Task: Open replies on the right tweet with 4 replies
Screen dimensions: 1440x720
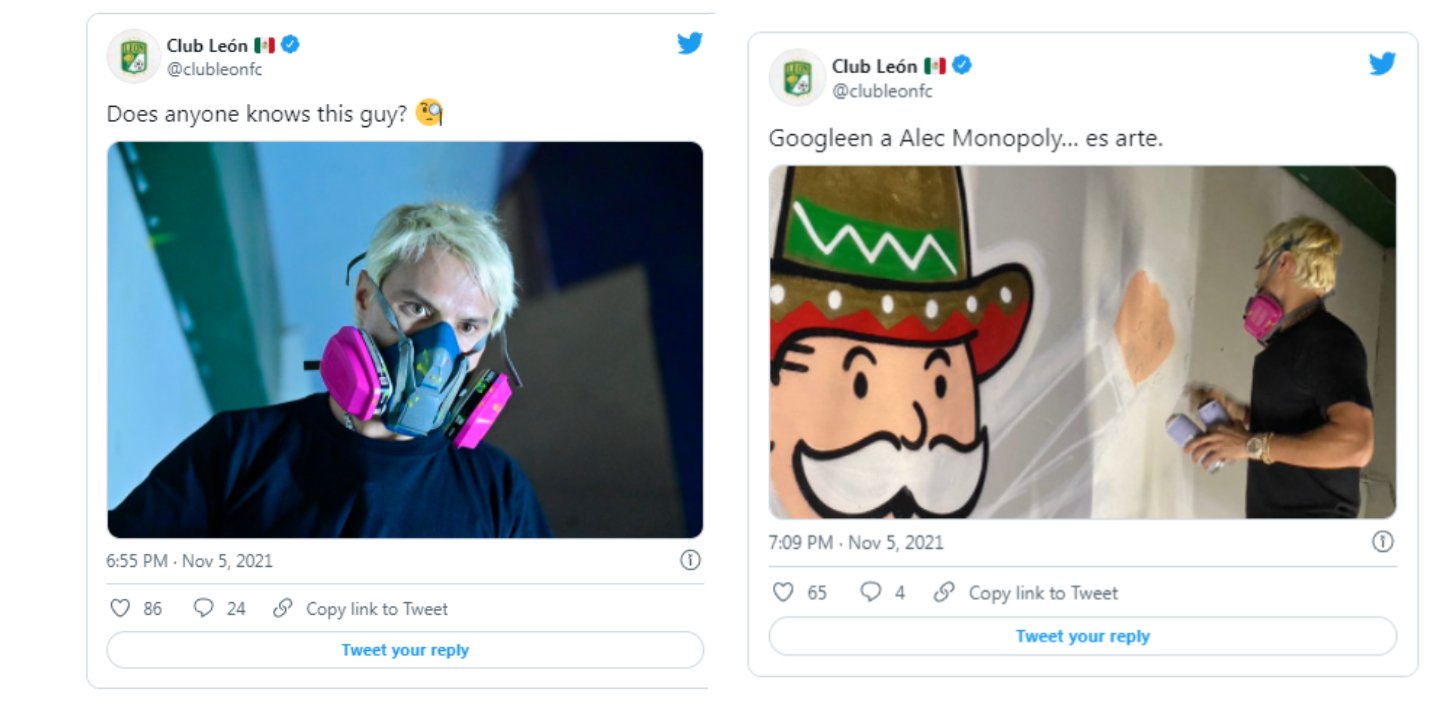Action: [871, 592]
